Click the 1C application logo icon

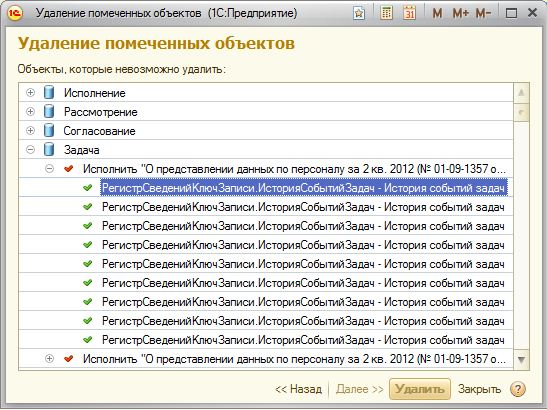(x=14, y=13)
